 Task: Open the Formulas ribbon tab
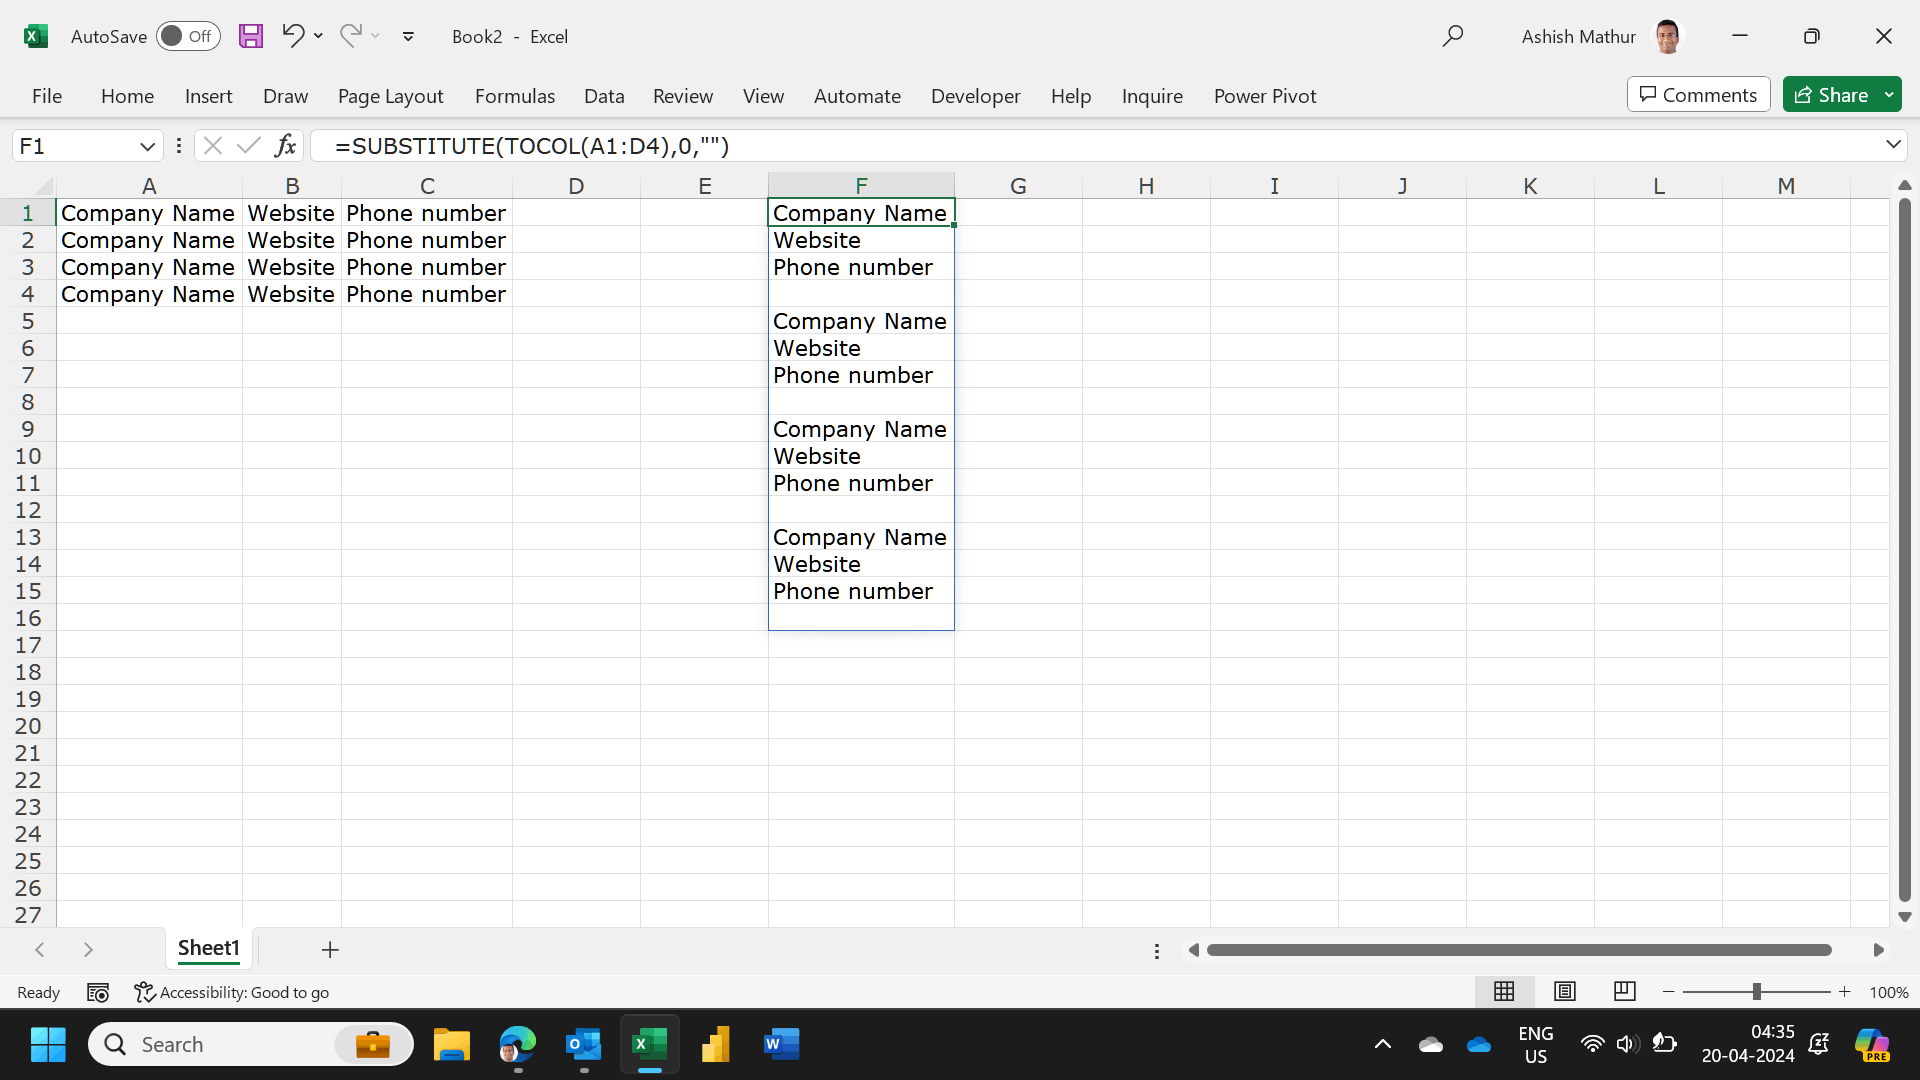click(x=514, y=96)
